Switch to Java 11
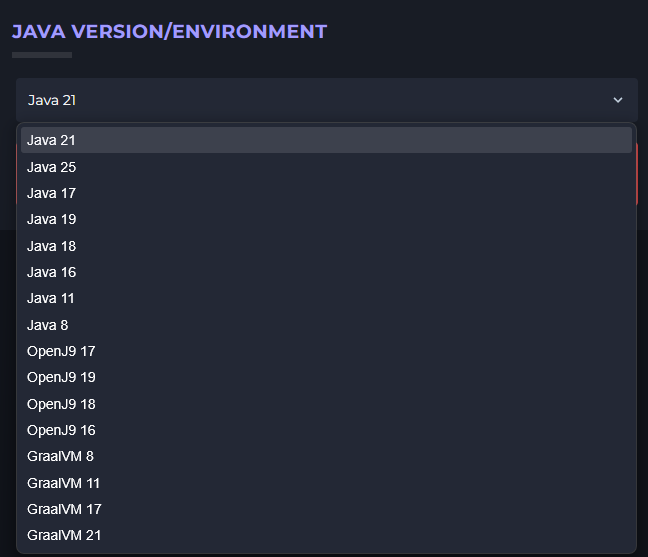The height and width of the screenshot is (557, 648). [52, 298]
